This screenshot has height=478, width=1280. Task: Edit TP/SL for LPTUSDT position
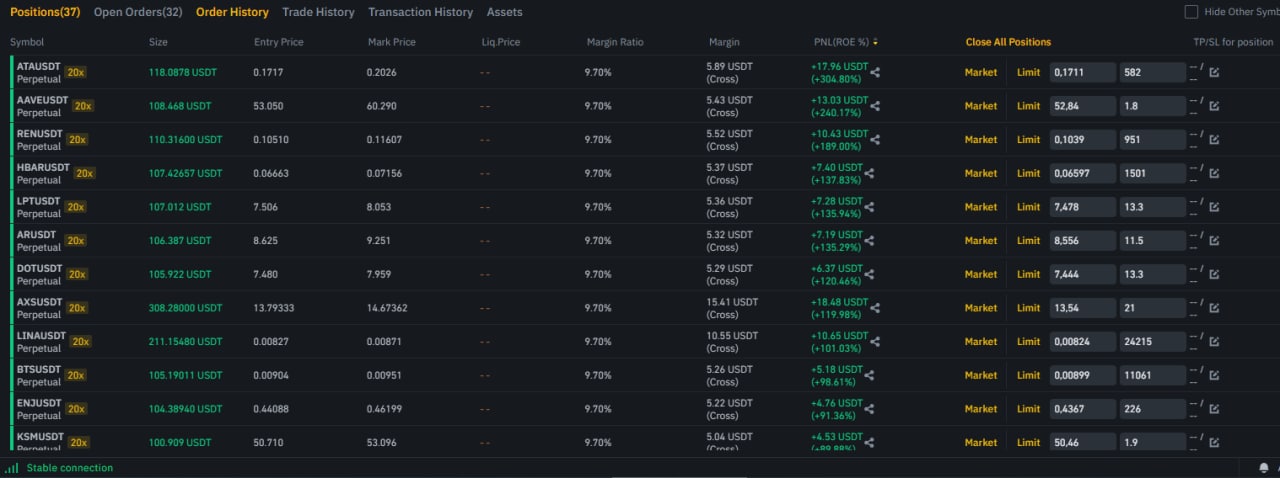(x=1214, y=207)
